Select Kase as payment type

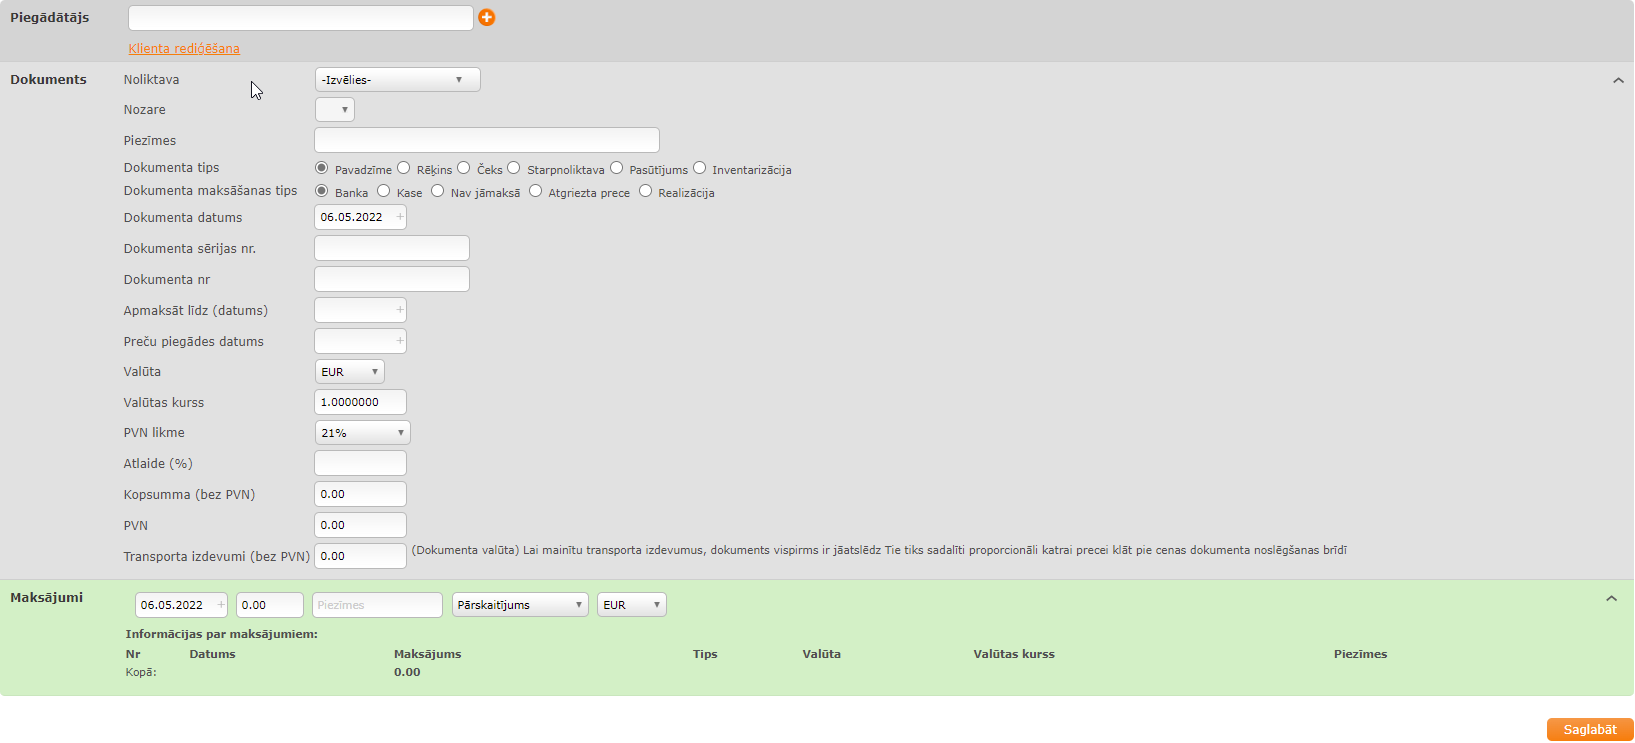point(384,191)
